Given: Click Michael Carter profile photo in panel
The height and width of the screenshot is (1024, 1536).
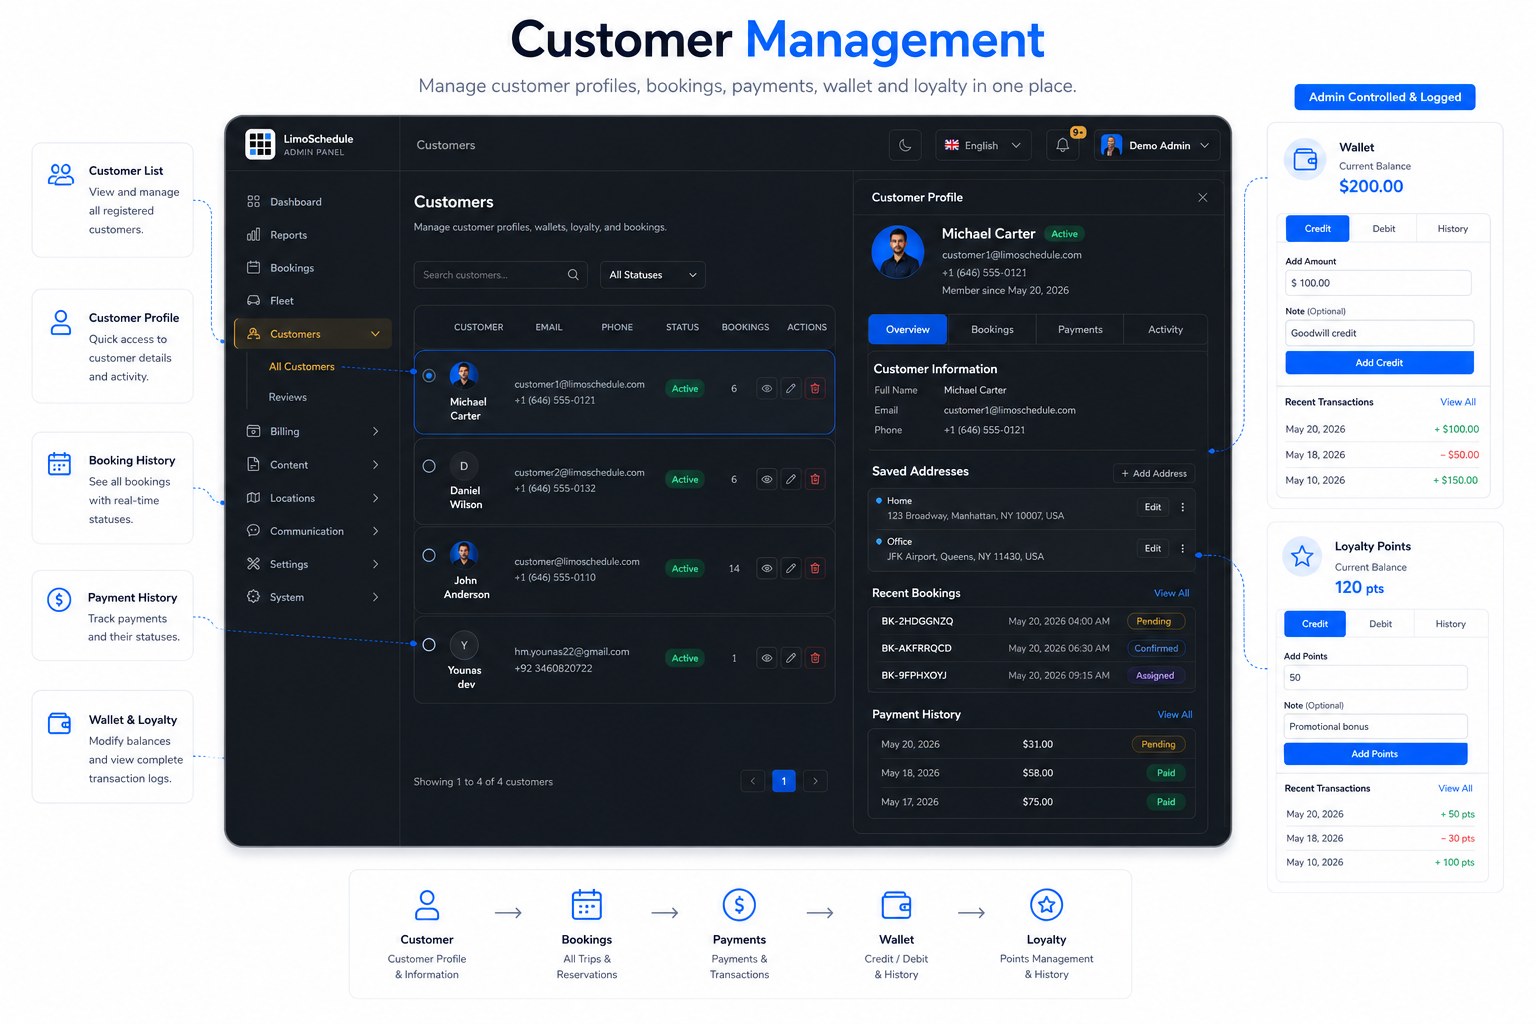Looking at the screenshot, I should [x=898, y=252].
